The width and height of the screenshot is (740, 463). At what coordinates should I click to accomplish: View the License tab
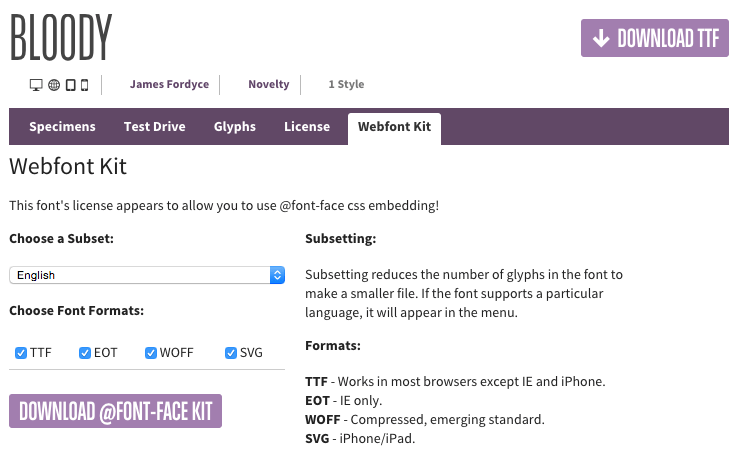[x=307, y=127]
